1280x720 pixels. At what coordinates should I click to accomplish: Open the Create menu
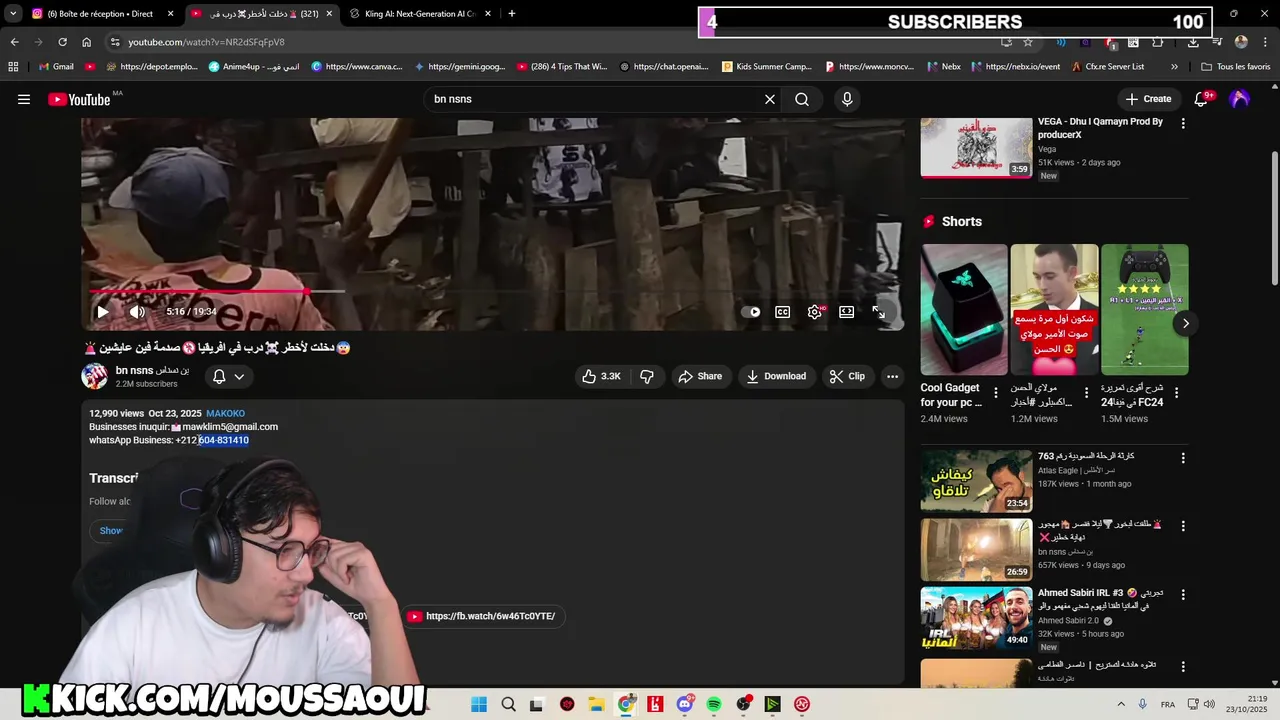[x=1148, y=99]
